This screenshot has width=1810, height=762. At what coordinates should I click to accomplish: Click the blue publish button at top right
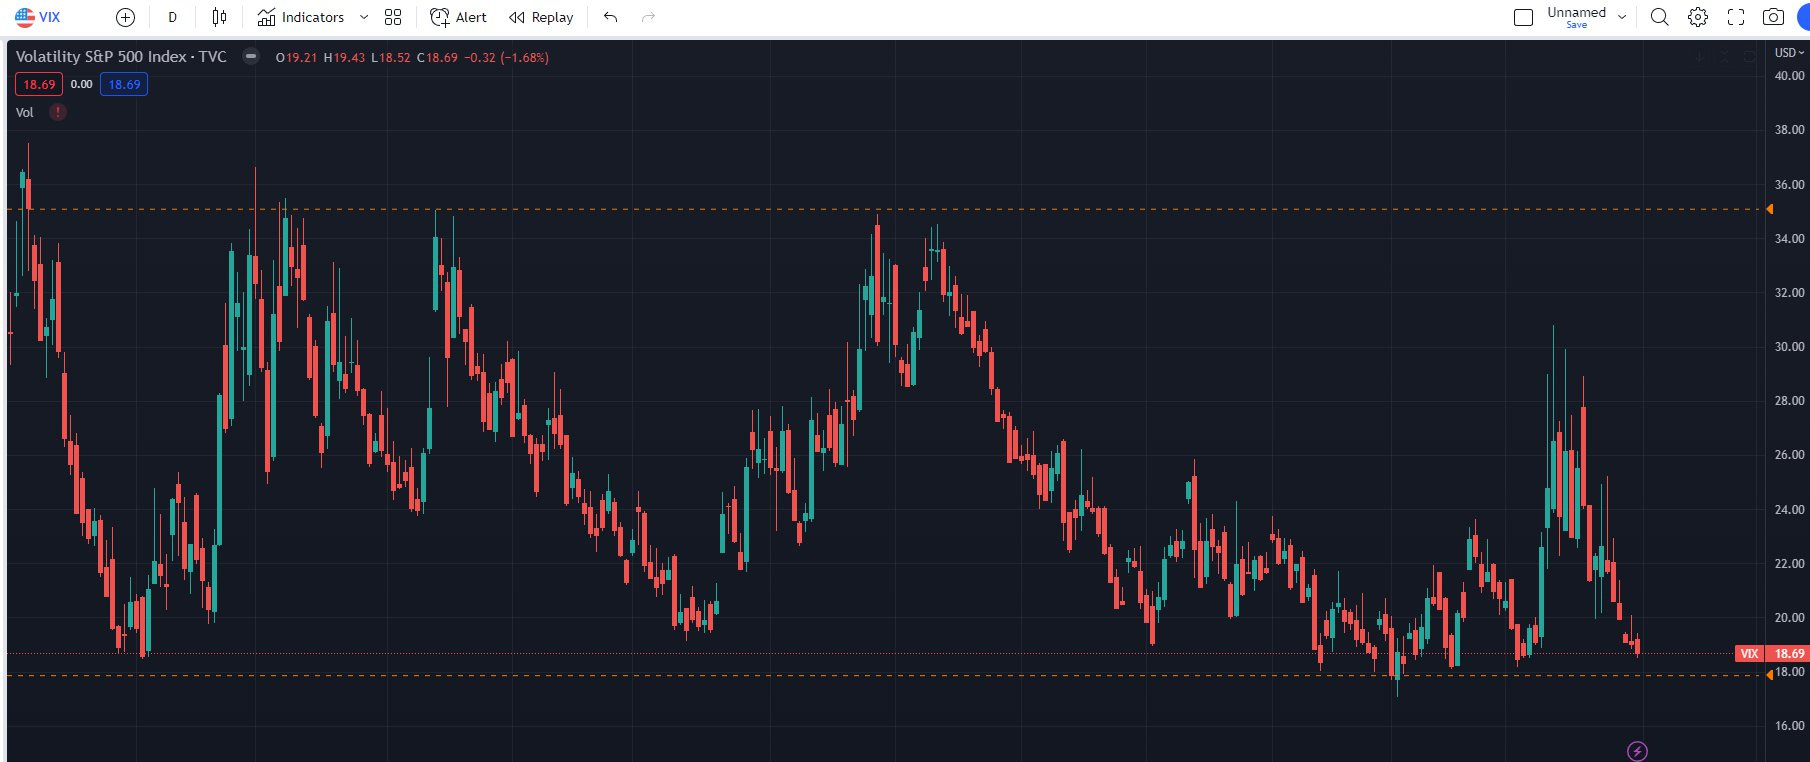tap(1803, 17)
